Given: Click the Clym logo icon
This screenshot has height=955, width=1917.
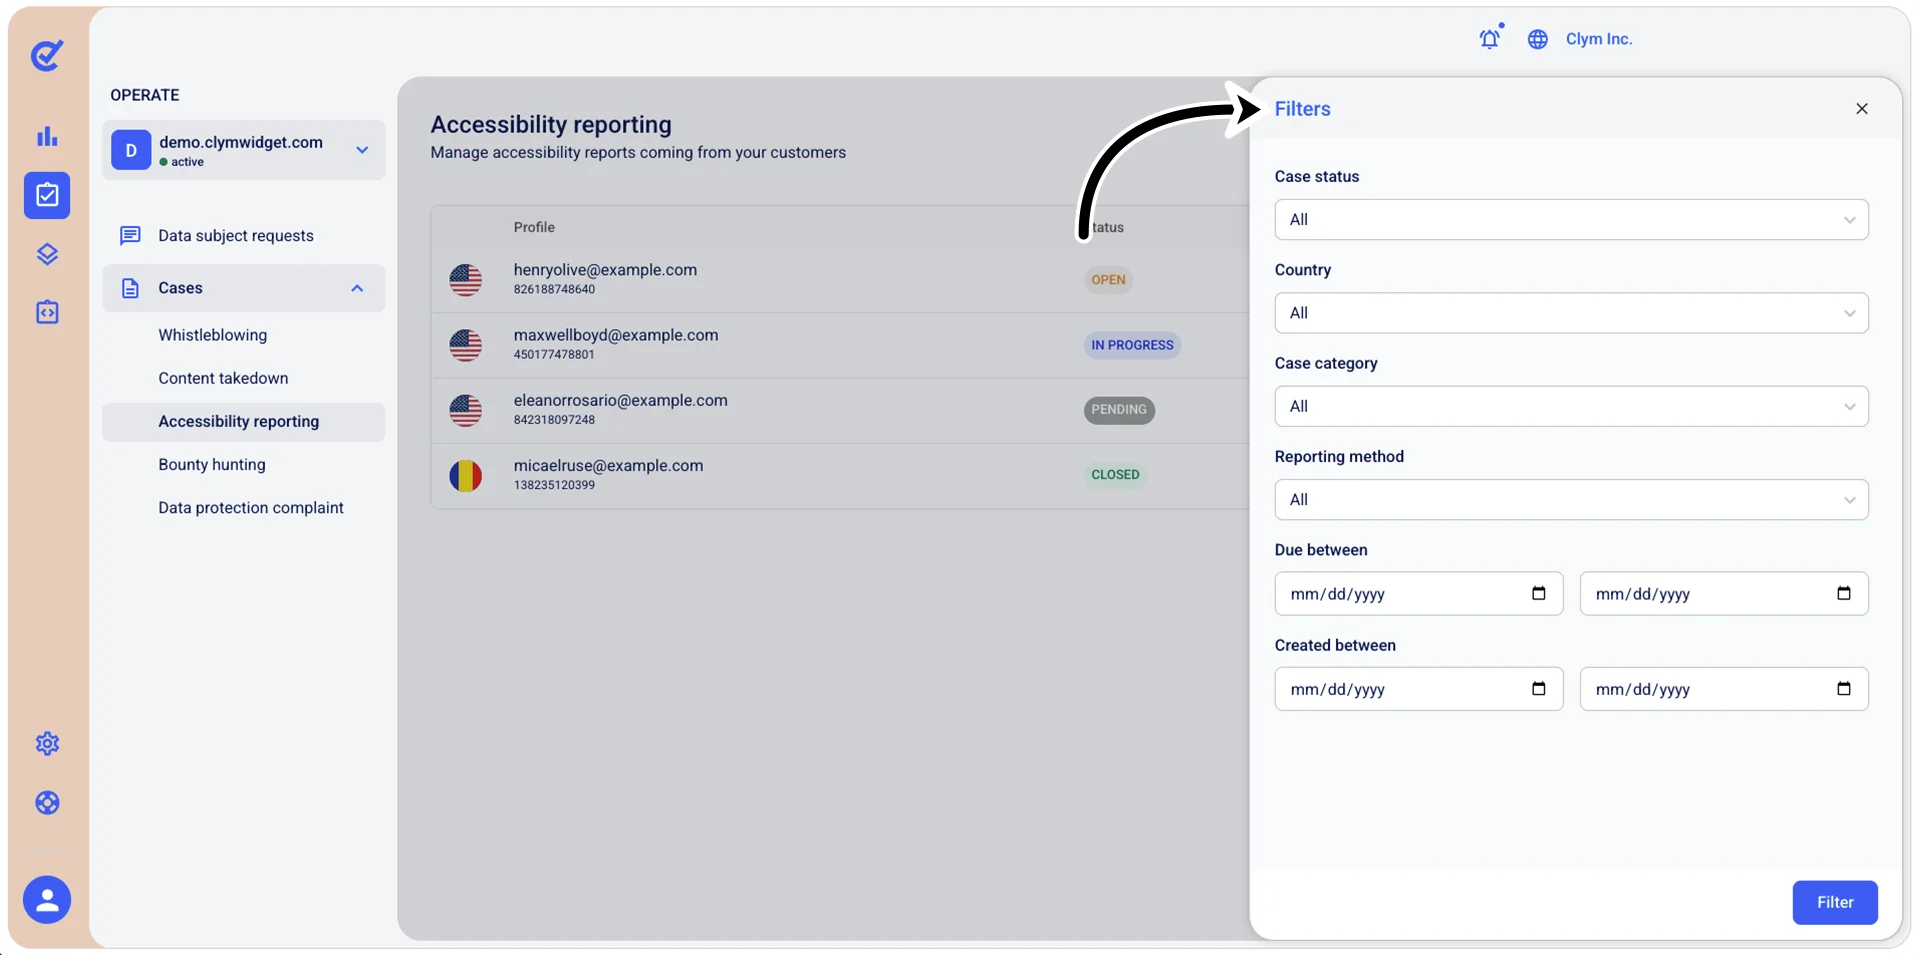Looking at the screenshot, I should (x=47, y=55).
